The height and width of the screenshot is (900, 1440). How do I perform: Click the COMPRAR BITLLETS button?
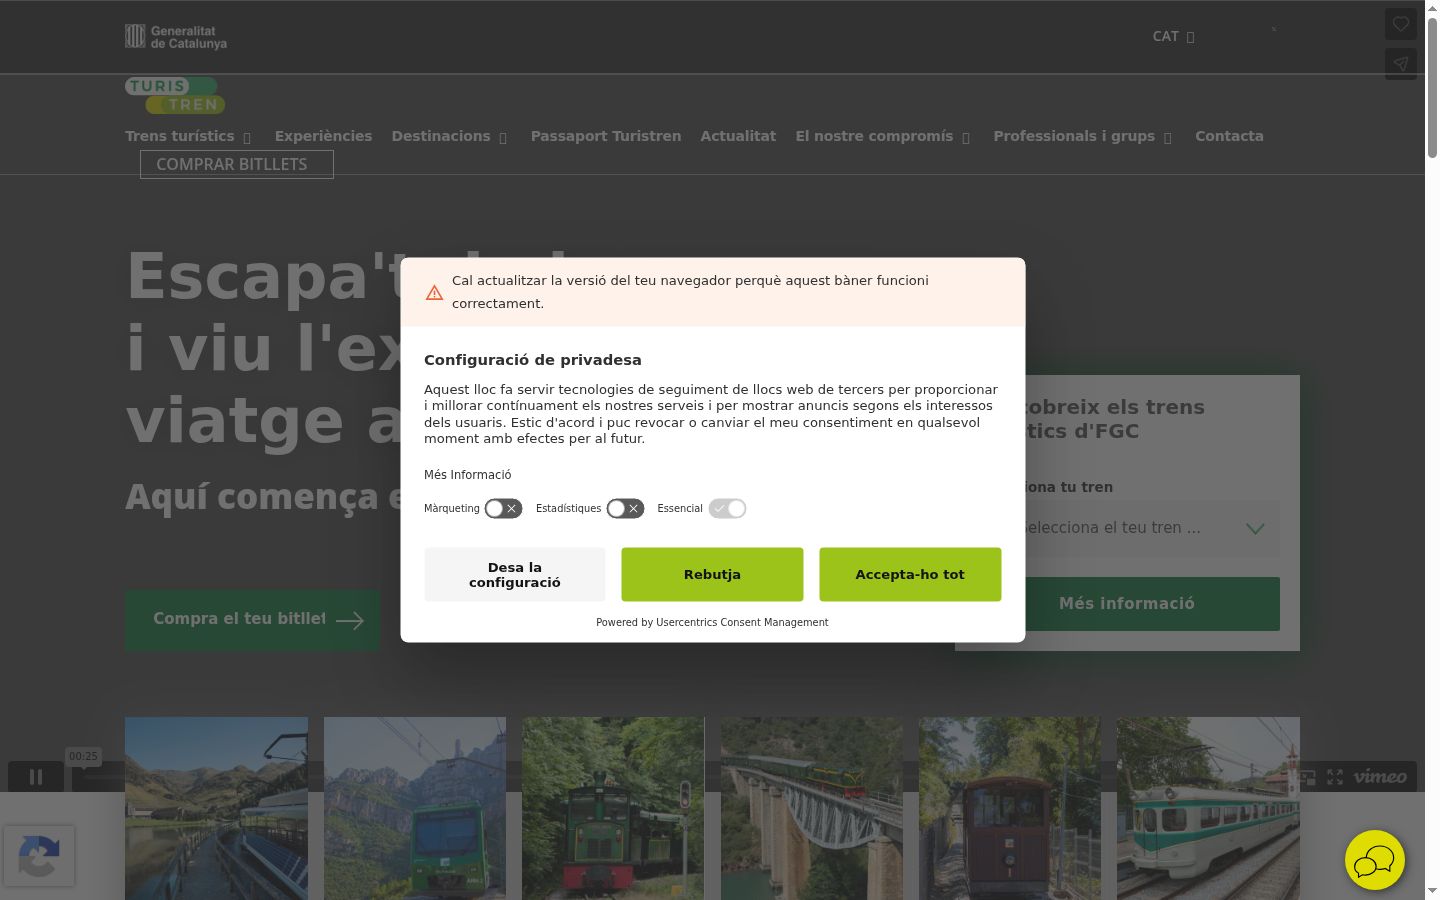point(237,164)
